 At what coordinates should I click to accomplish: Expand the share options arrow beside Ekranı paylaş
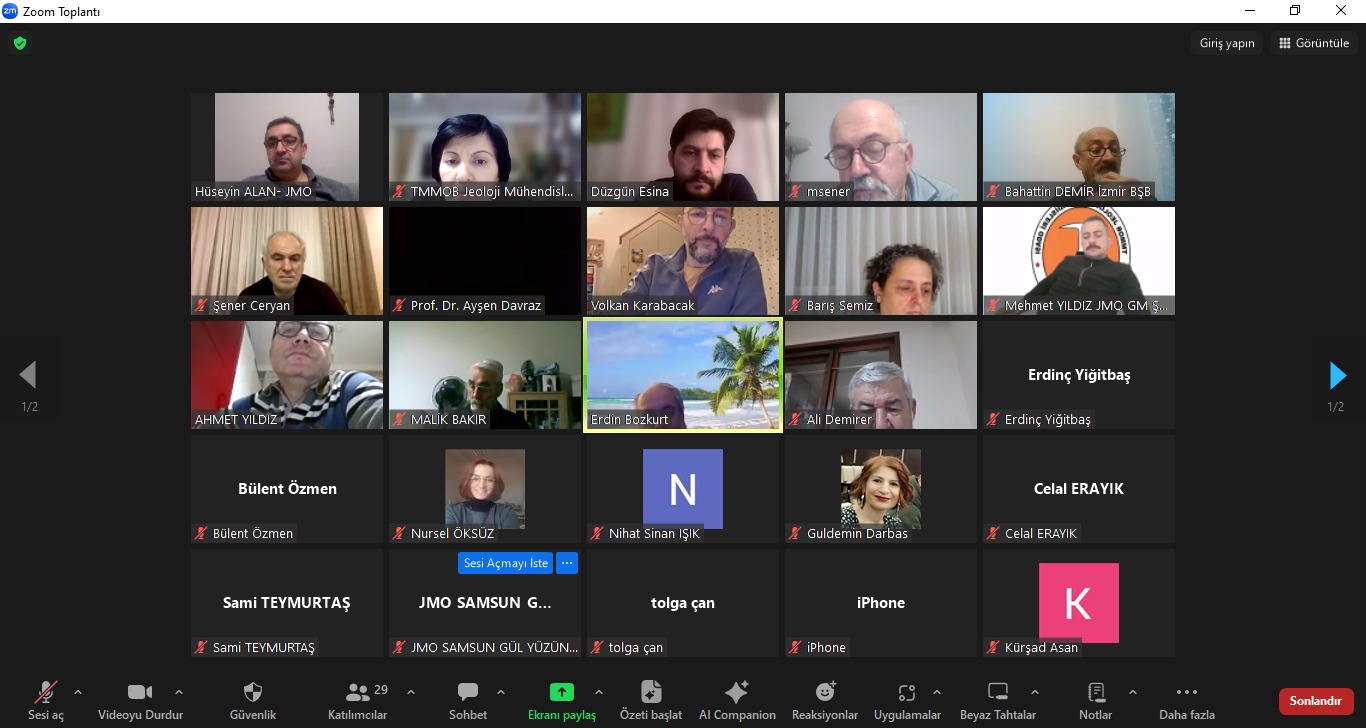coord(599,692)
